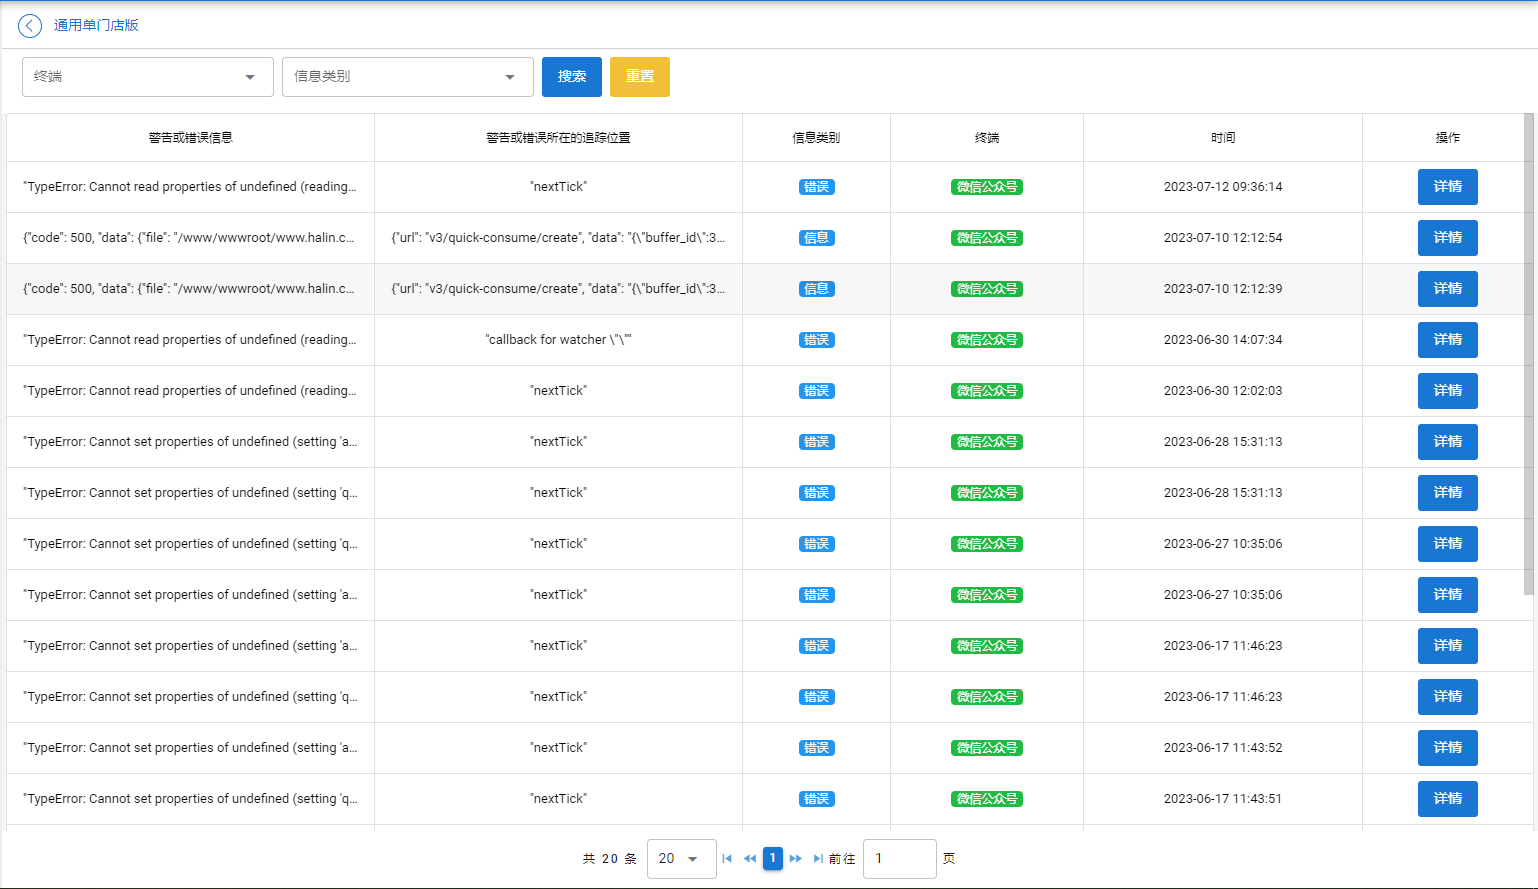Screen dimensions: 1538x889
Task: Go to previous page icon
Action: click(x=750, y=858)
